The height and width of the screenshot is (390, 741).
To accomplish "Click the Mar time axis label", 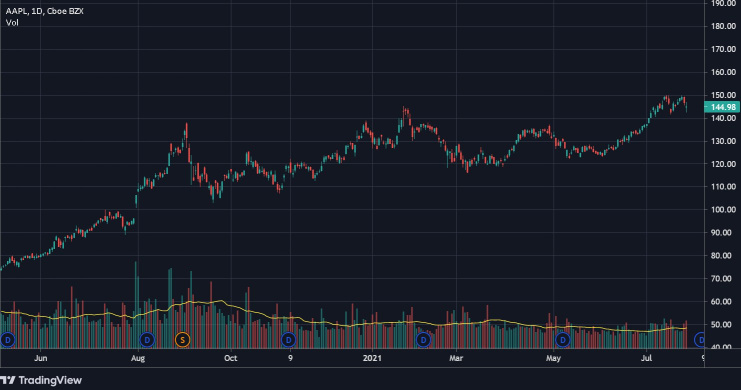I will point(456,358).
